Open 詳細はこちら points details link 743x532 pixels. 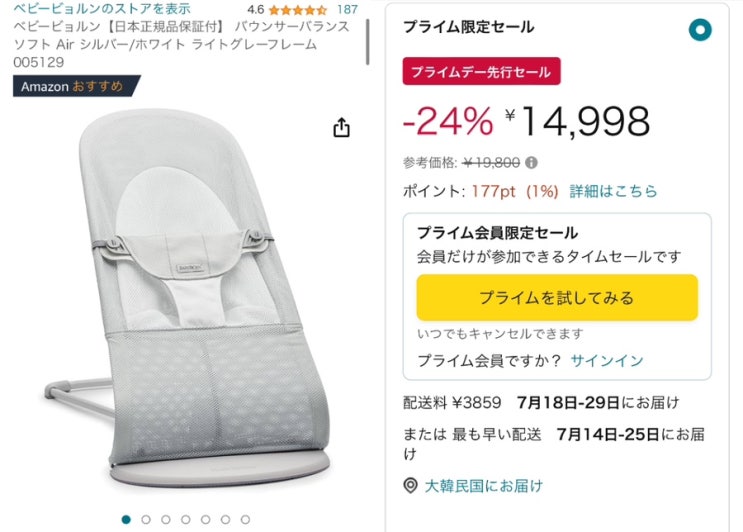[x=613, y=190]
